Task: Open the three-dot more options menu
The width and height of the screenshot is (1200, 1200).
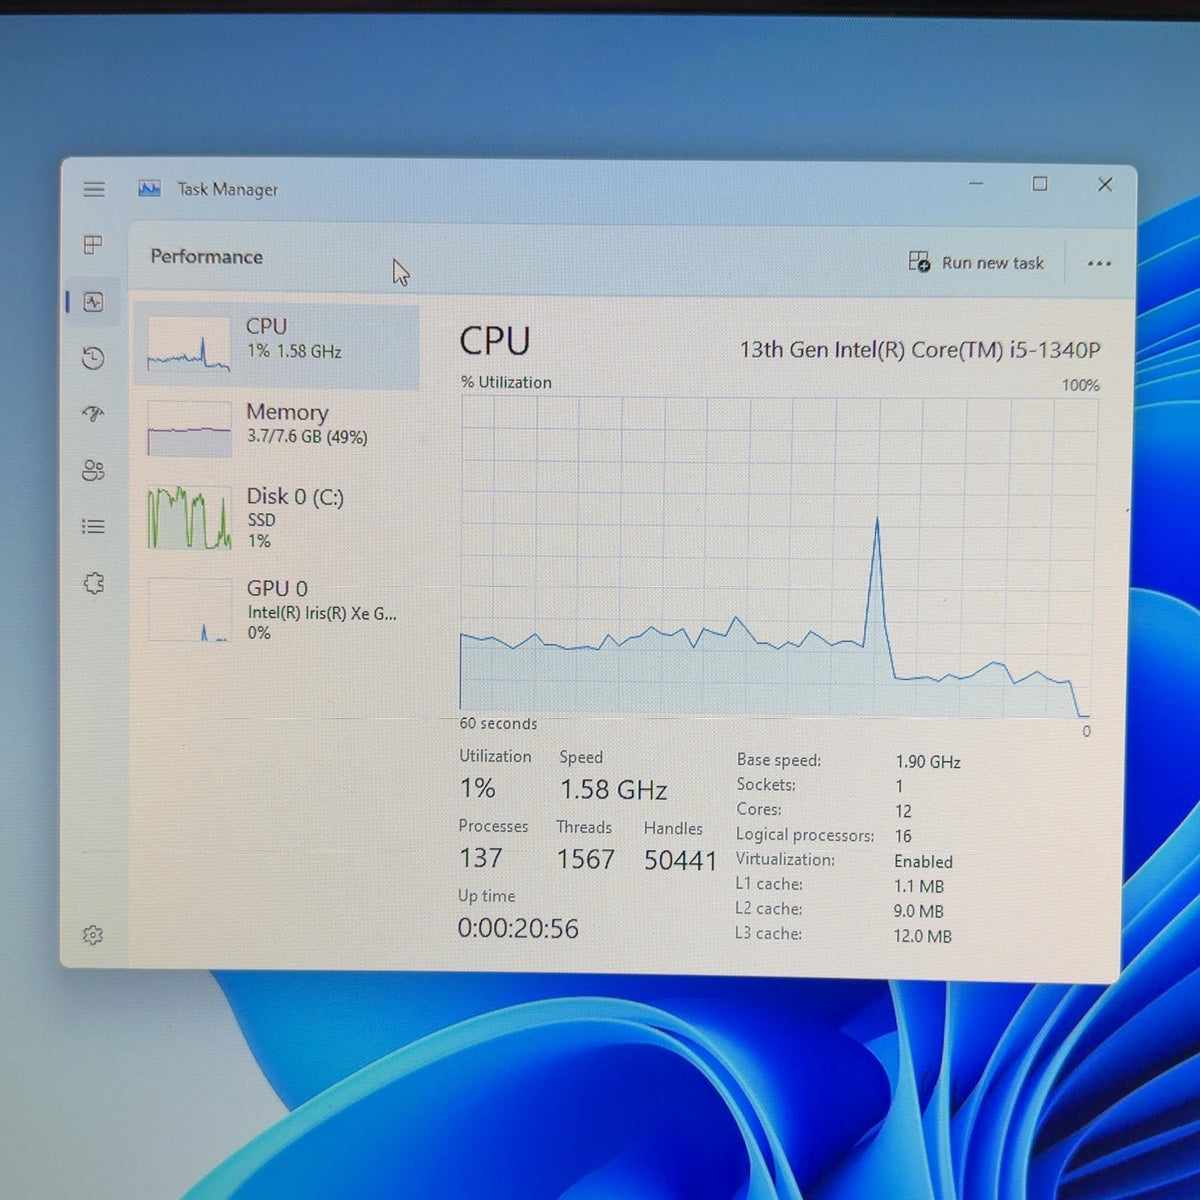Action: click(x=1099, y=264)
